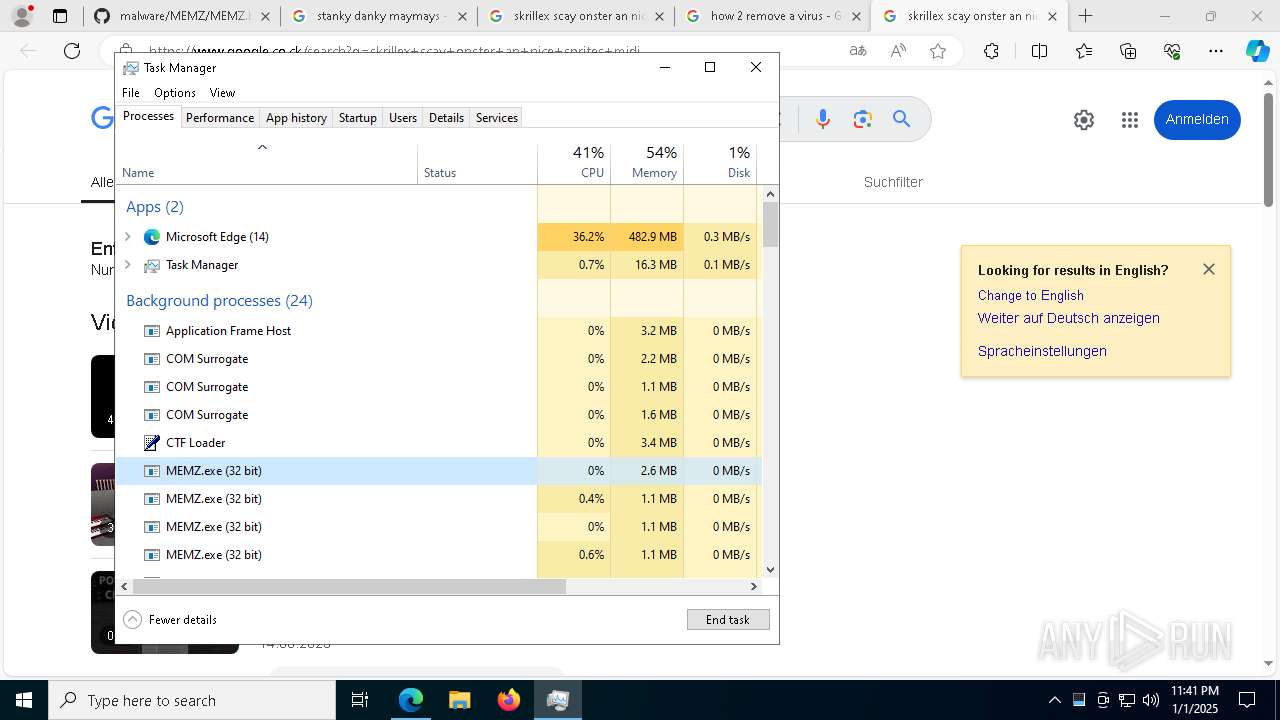Screen dimensions: 1280x720
Task: Click the Google search magnifier icon
Action: click(902, 119)
